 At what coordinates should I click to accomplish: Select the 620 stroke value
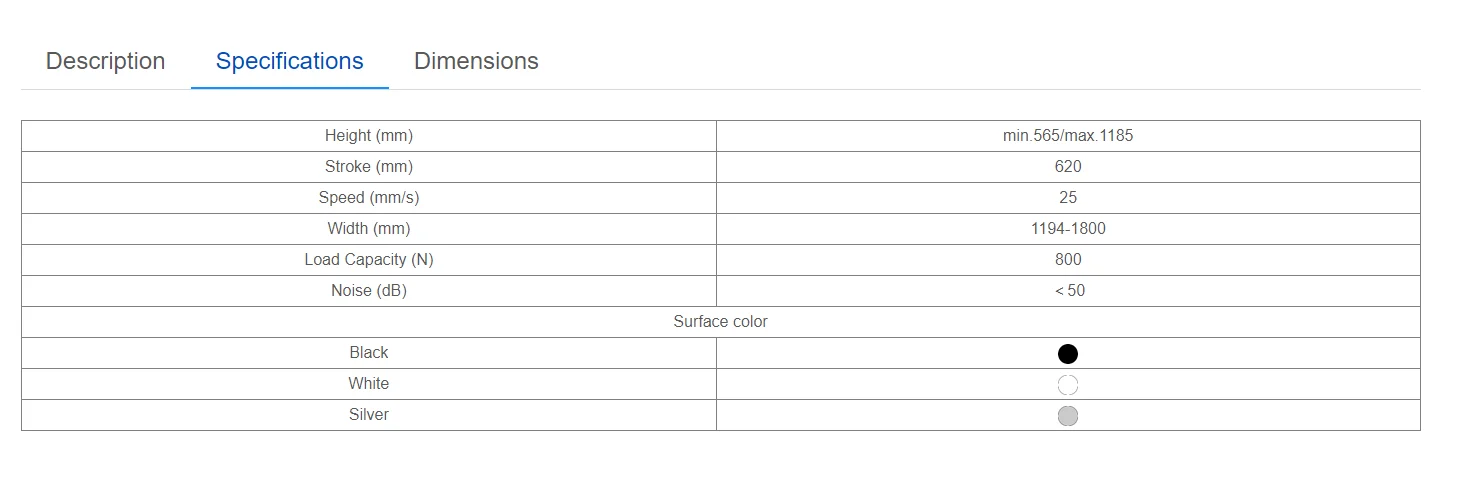click(1068, 166)
